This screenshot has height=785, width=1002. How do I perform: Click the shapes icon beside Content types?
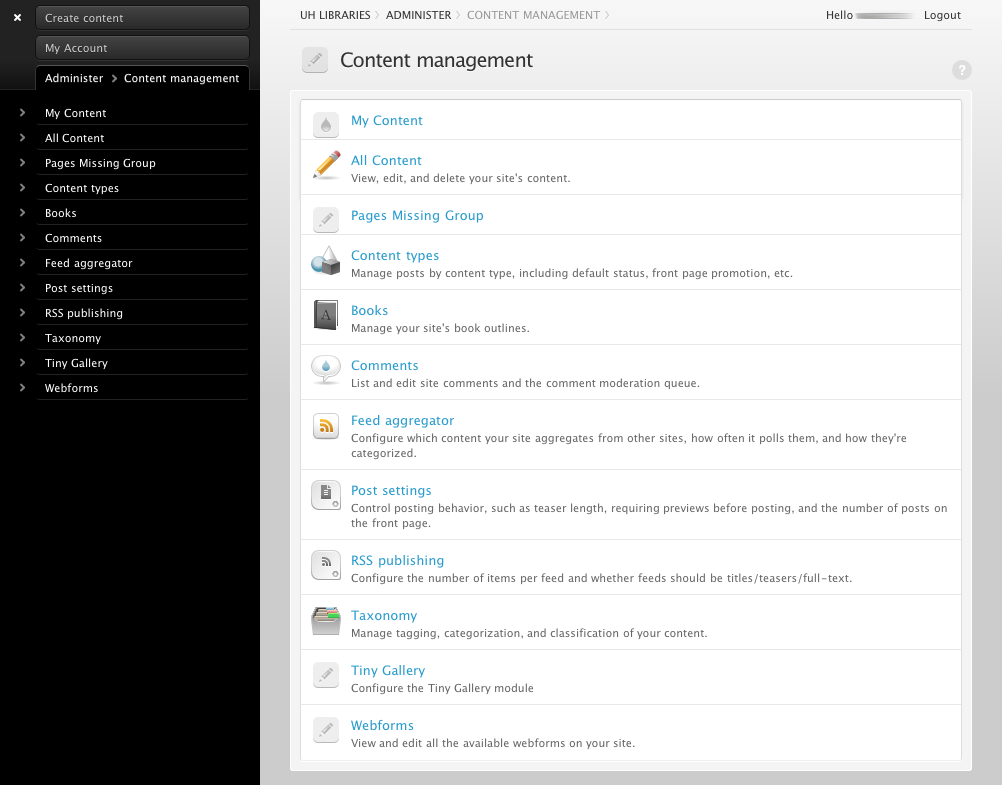(x=326, y=261)
